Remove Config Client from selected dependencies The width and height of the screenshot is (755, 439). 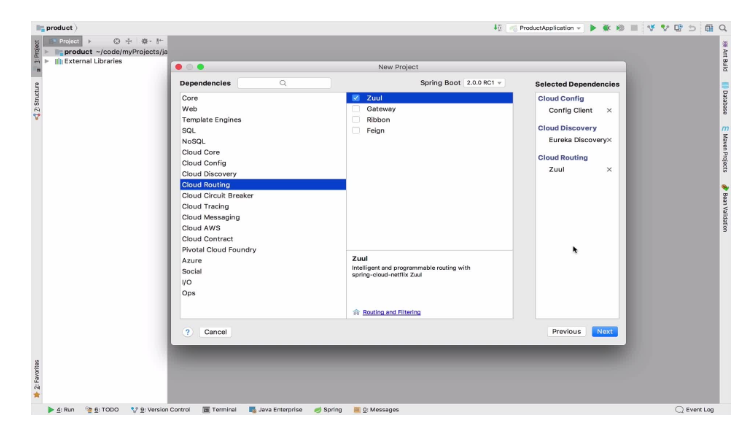609,110
